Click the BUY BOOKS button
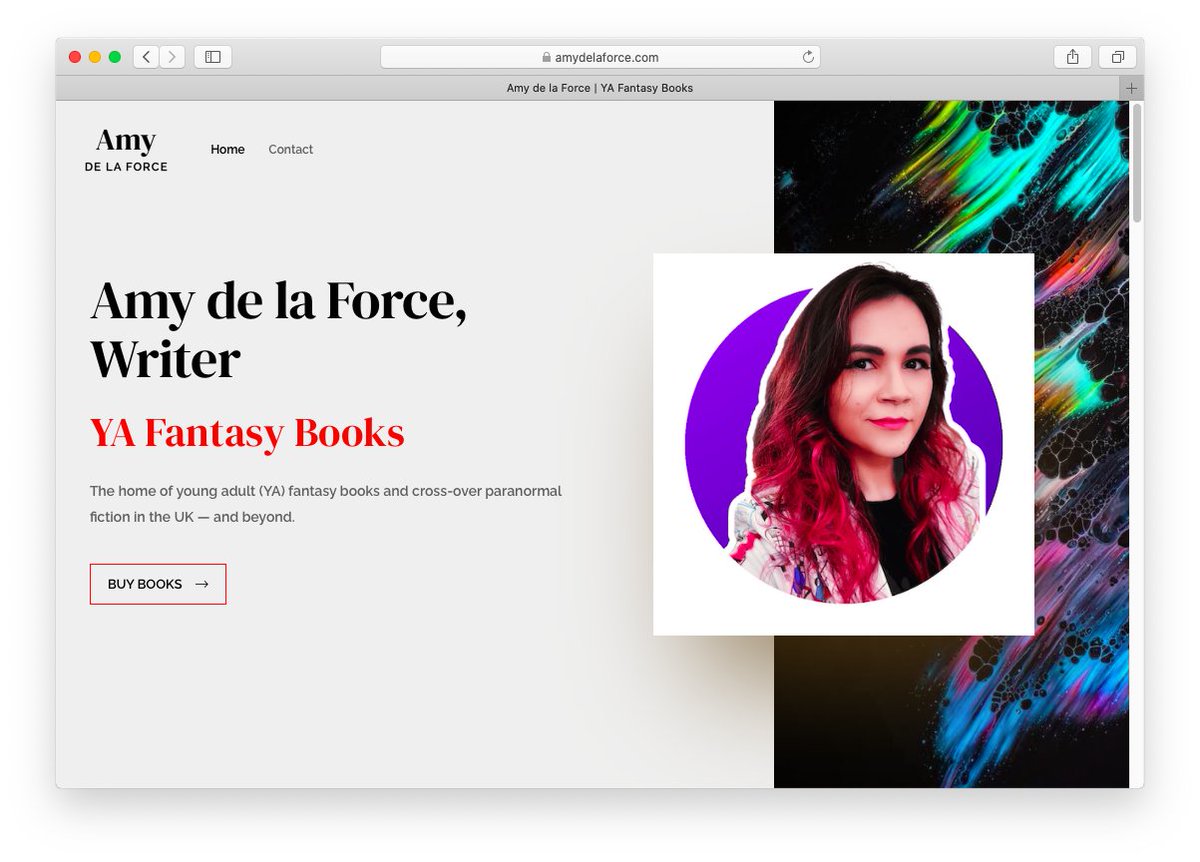Screen dimensions: 1200x862 pyautogui.click(x=158, y=584)
